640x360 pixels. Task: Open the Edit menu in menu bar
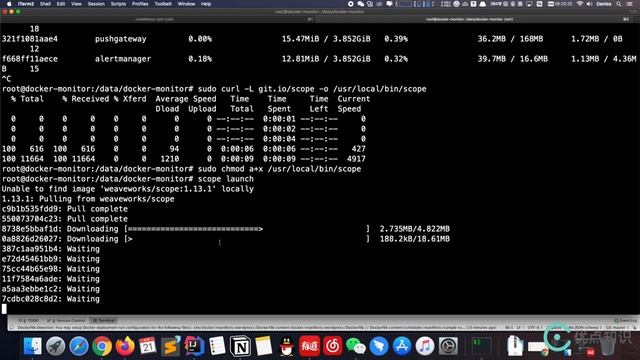61,4
